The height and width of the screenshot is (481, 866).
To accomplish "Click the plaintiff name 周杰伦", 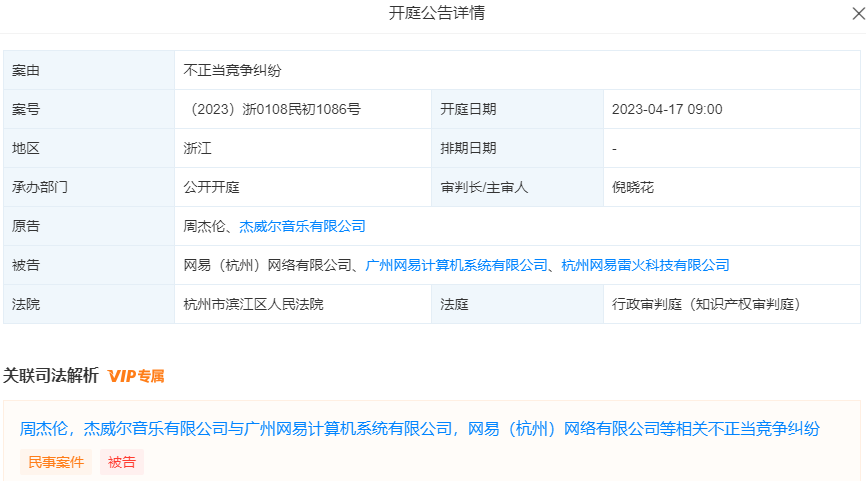I will pyautogui.click(x=205, y=226).
